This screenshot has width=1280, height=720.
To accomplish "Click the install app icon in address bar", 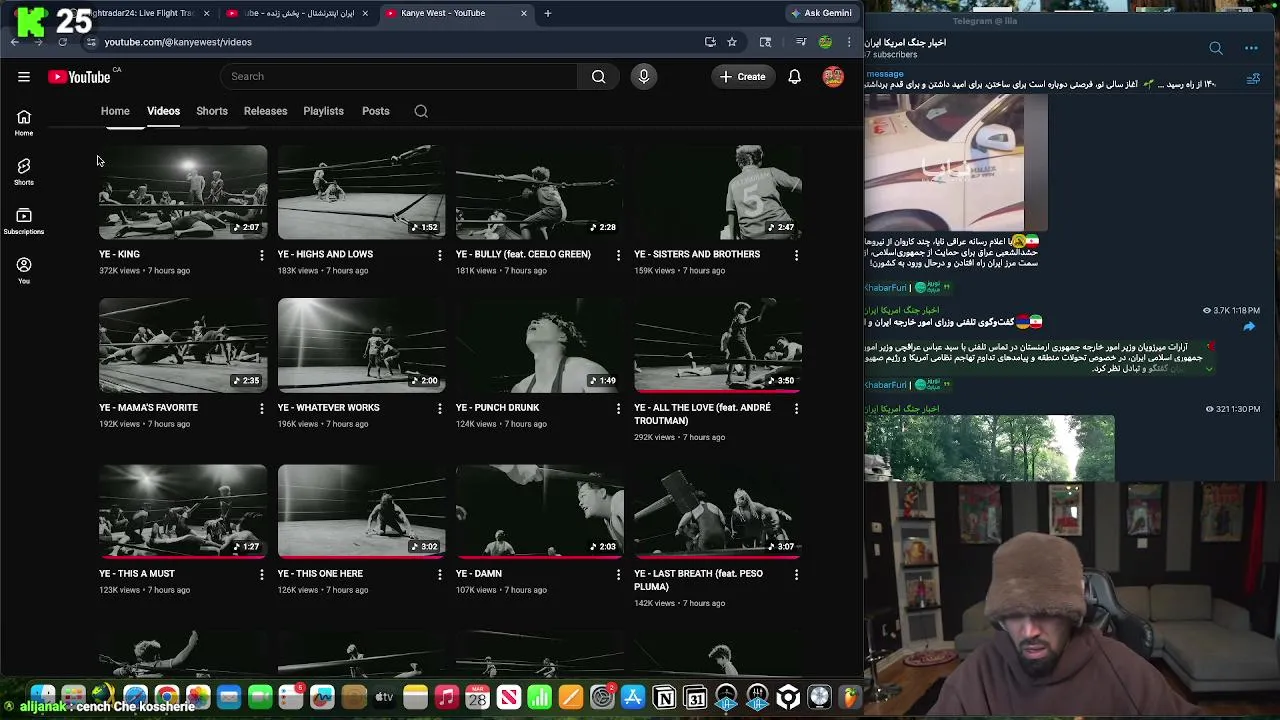I will [x=710, y=42].
